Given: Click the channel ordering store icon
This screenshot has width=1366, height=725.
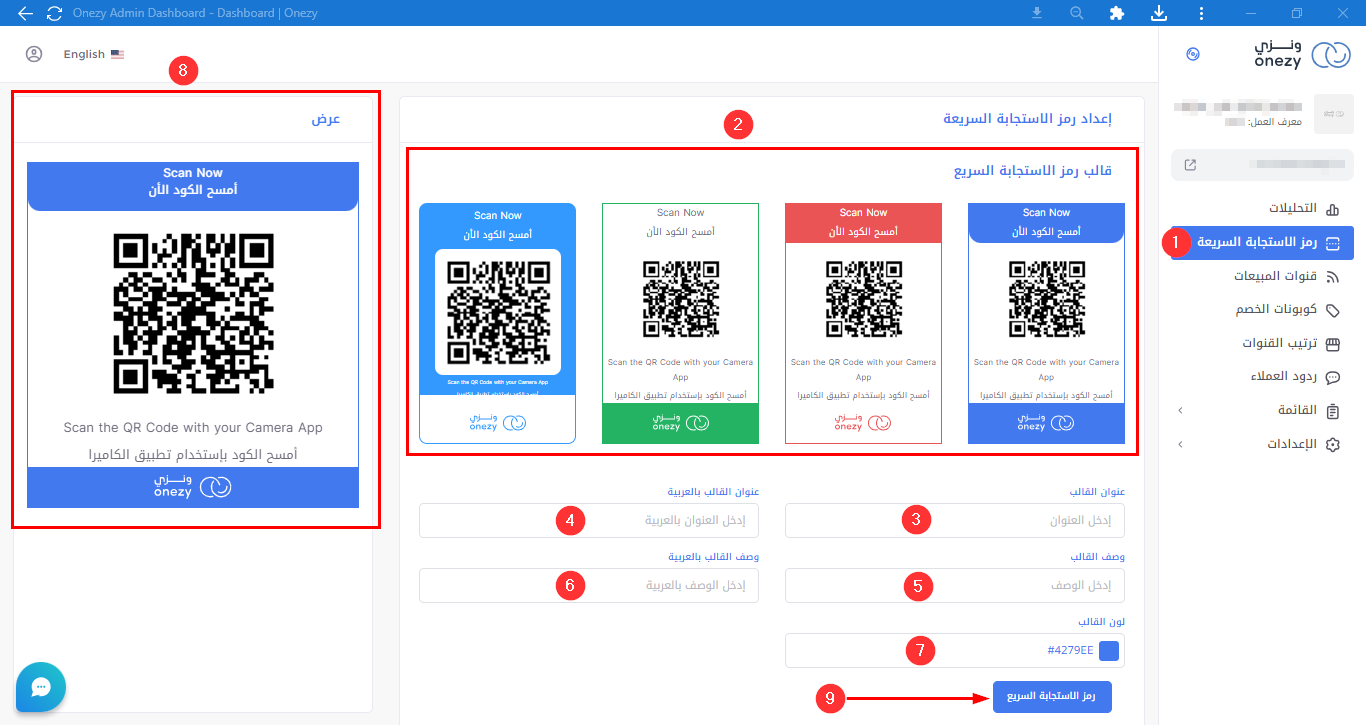Looking at the screenshot, I should (1332, 344).
